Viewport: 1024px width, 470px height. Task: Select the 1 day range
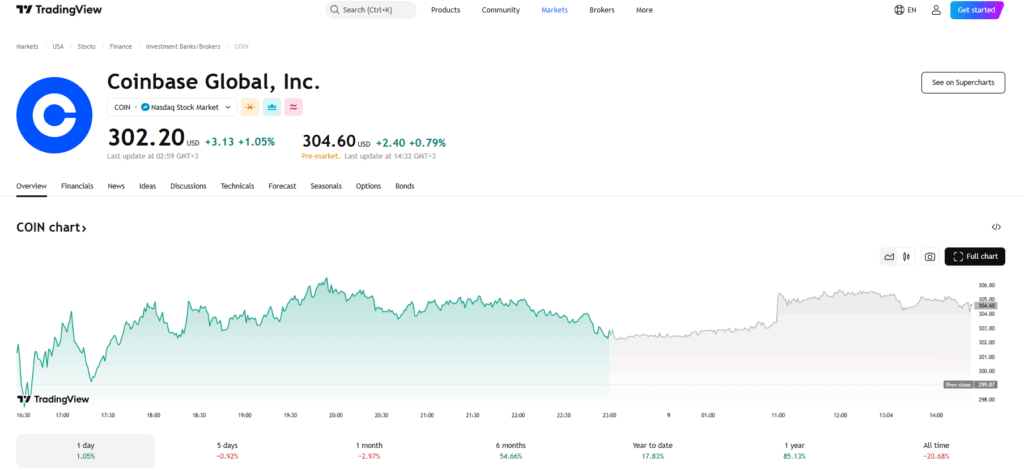(86, 450)
